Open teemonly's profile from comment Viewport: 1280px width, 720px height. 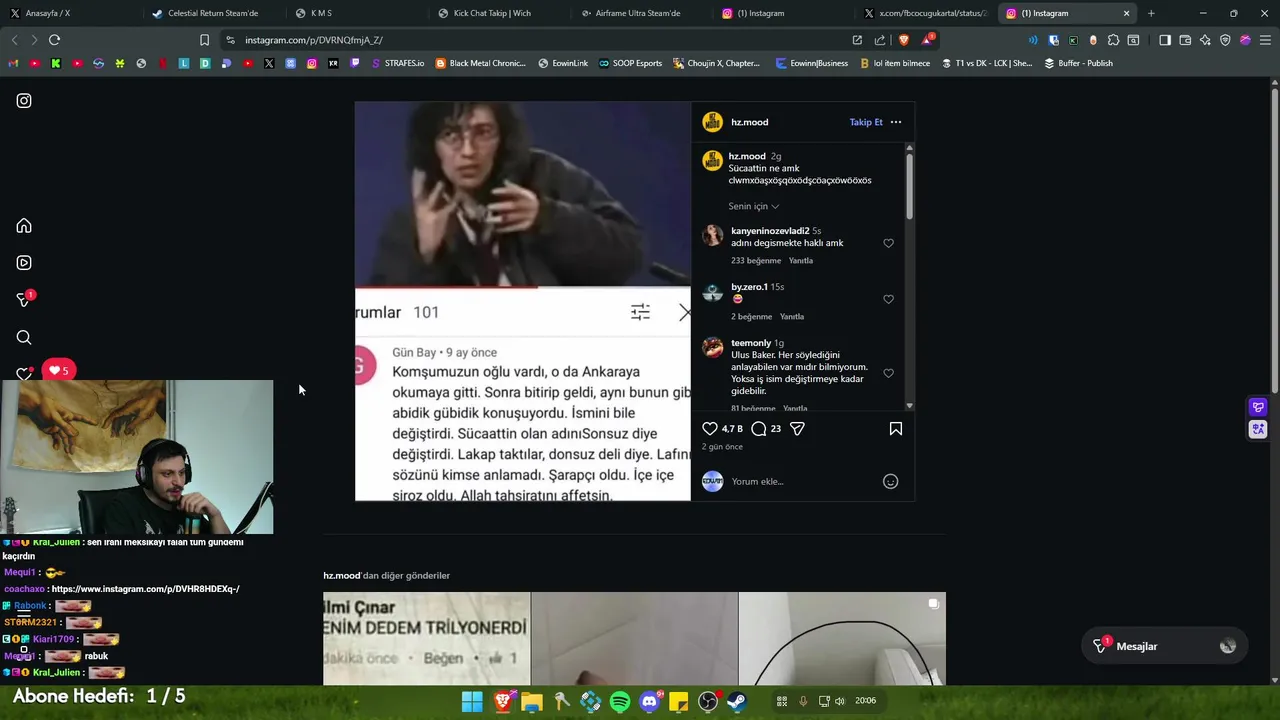(751, 343)
